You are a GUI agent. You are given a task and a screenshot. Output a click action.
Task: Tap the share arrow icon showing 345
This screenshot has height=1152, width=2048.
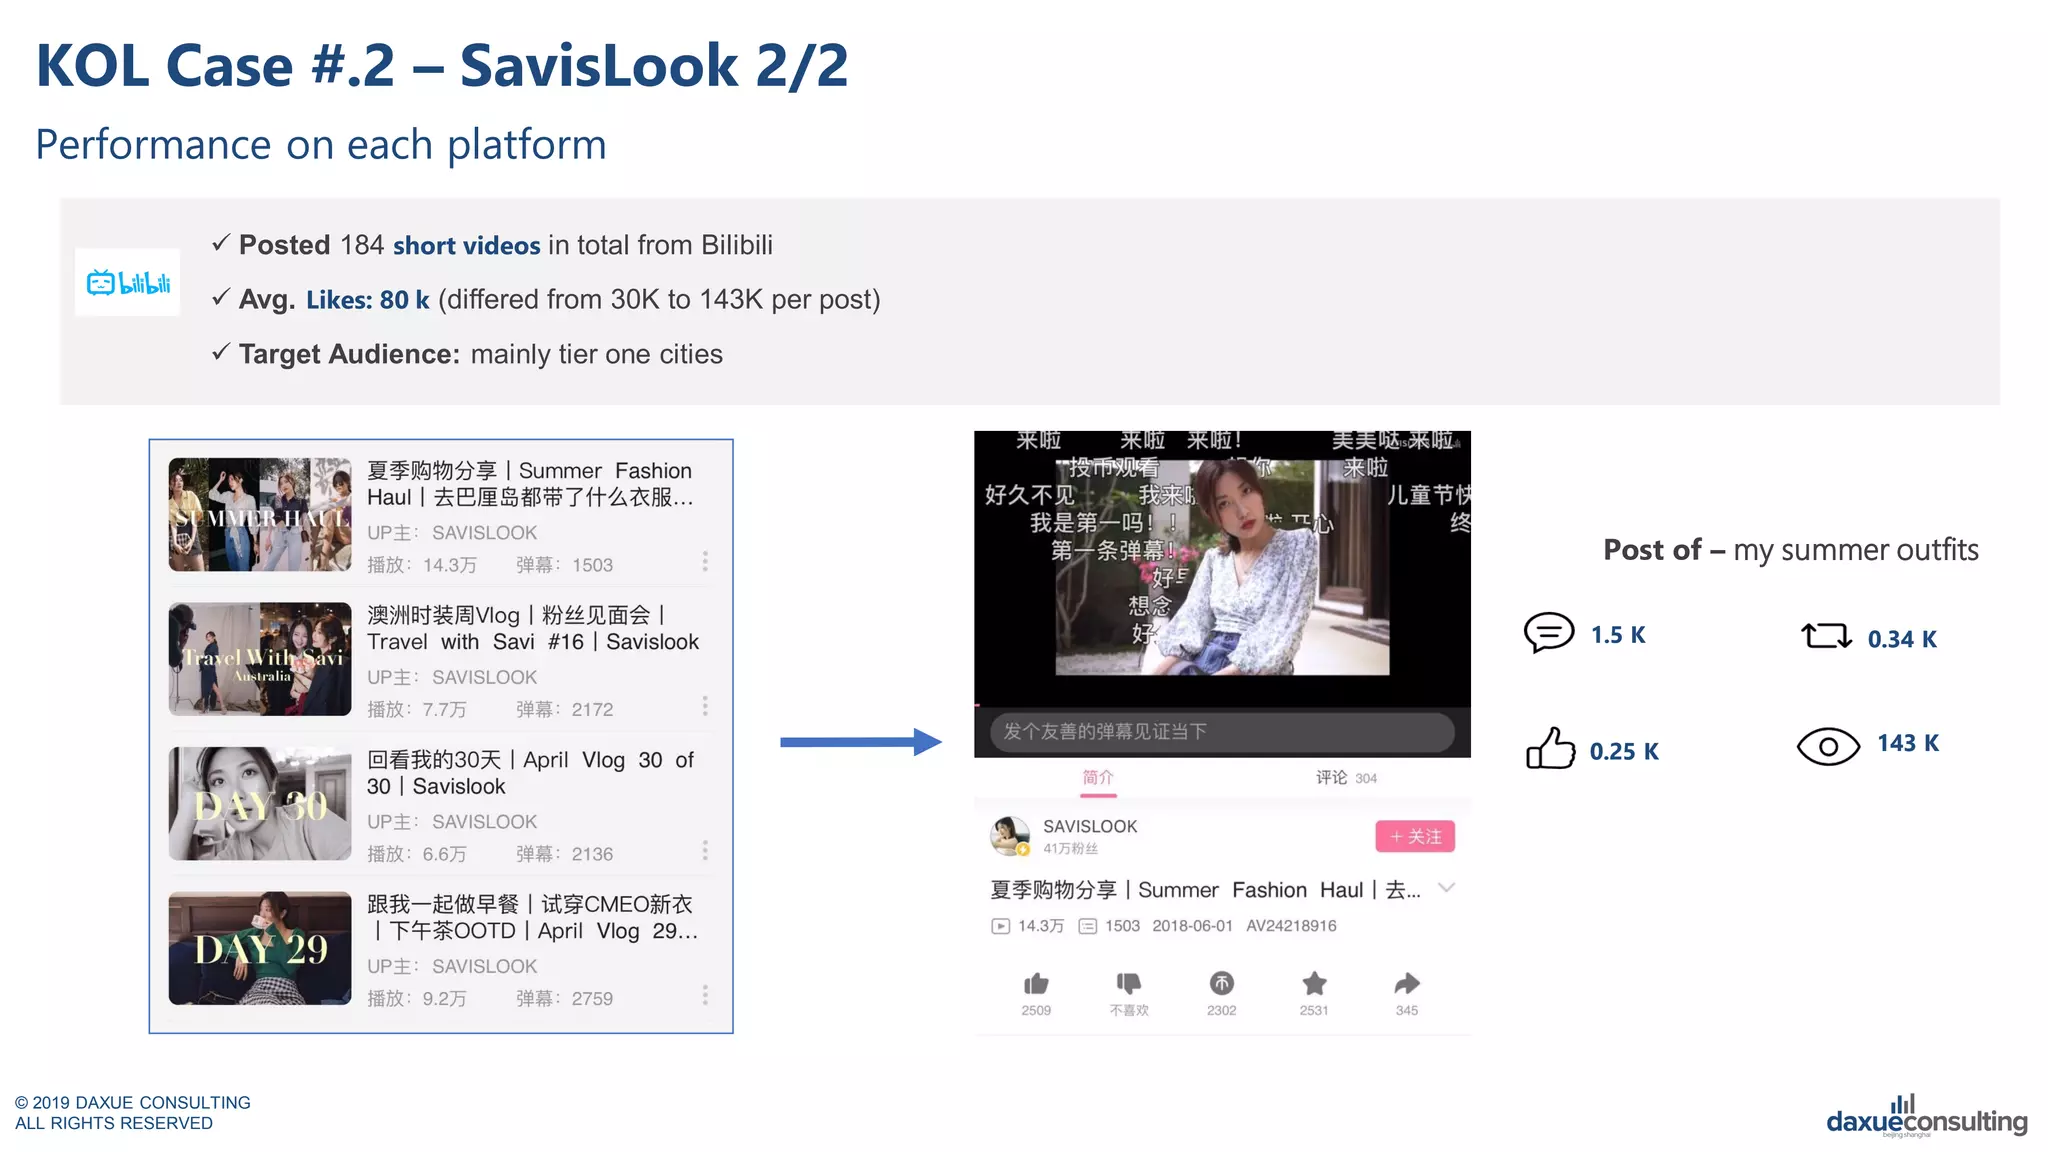click(x=1407, y=983)
